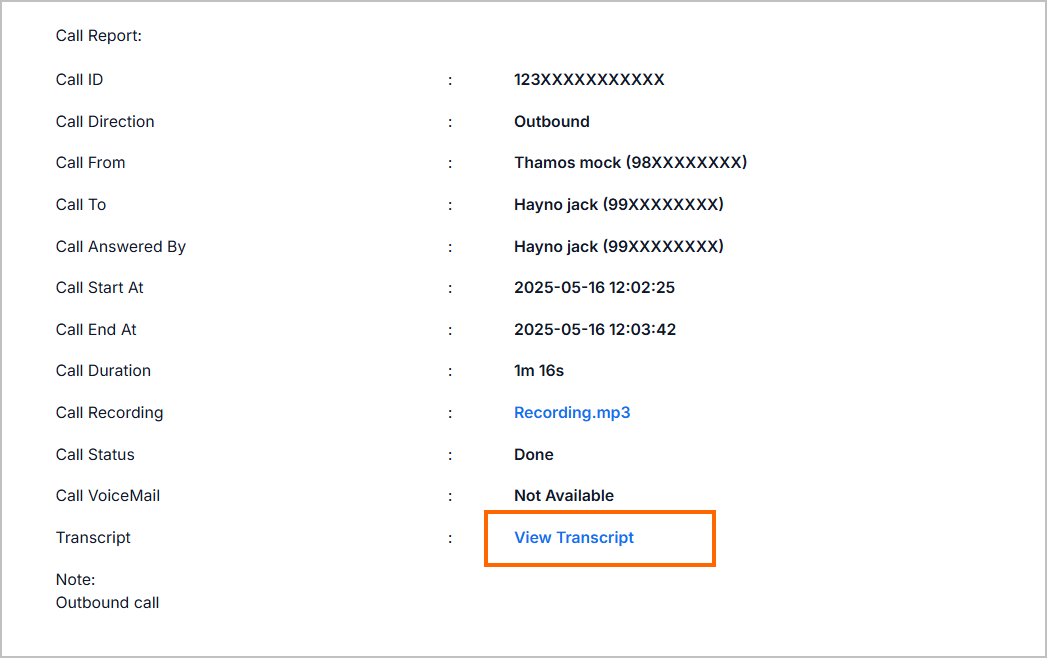Click the Call Status label

pos(95,455)
